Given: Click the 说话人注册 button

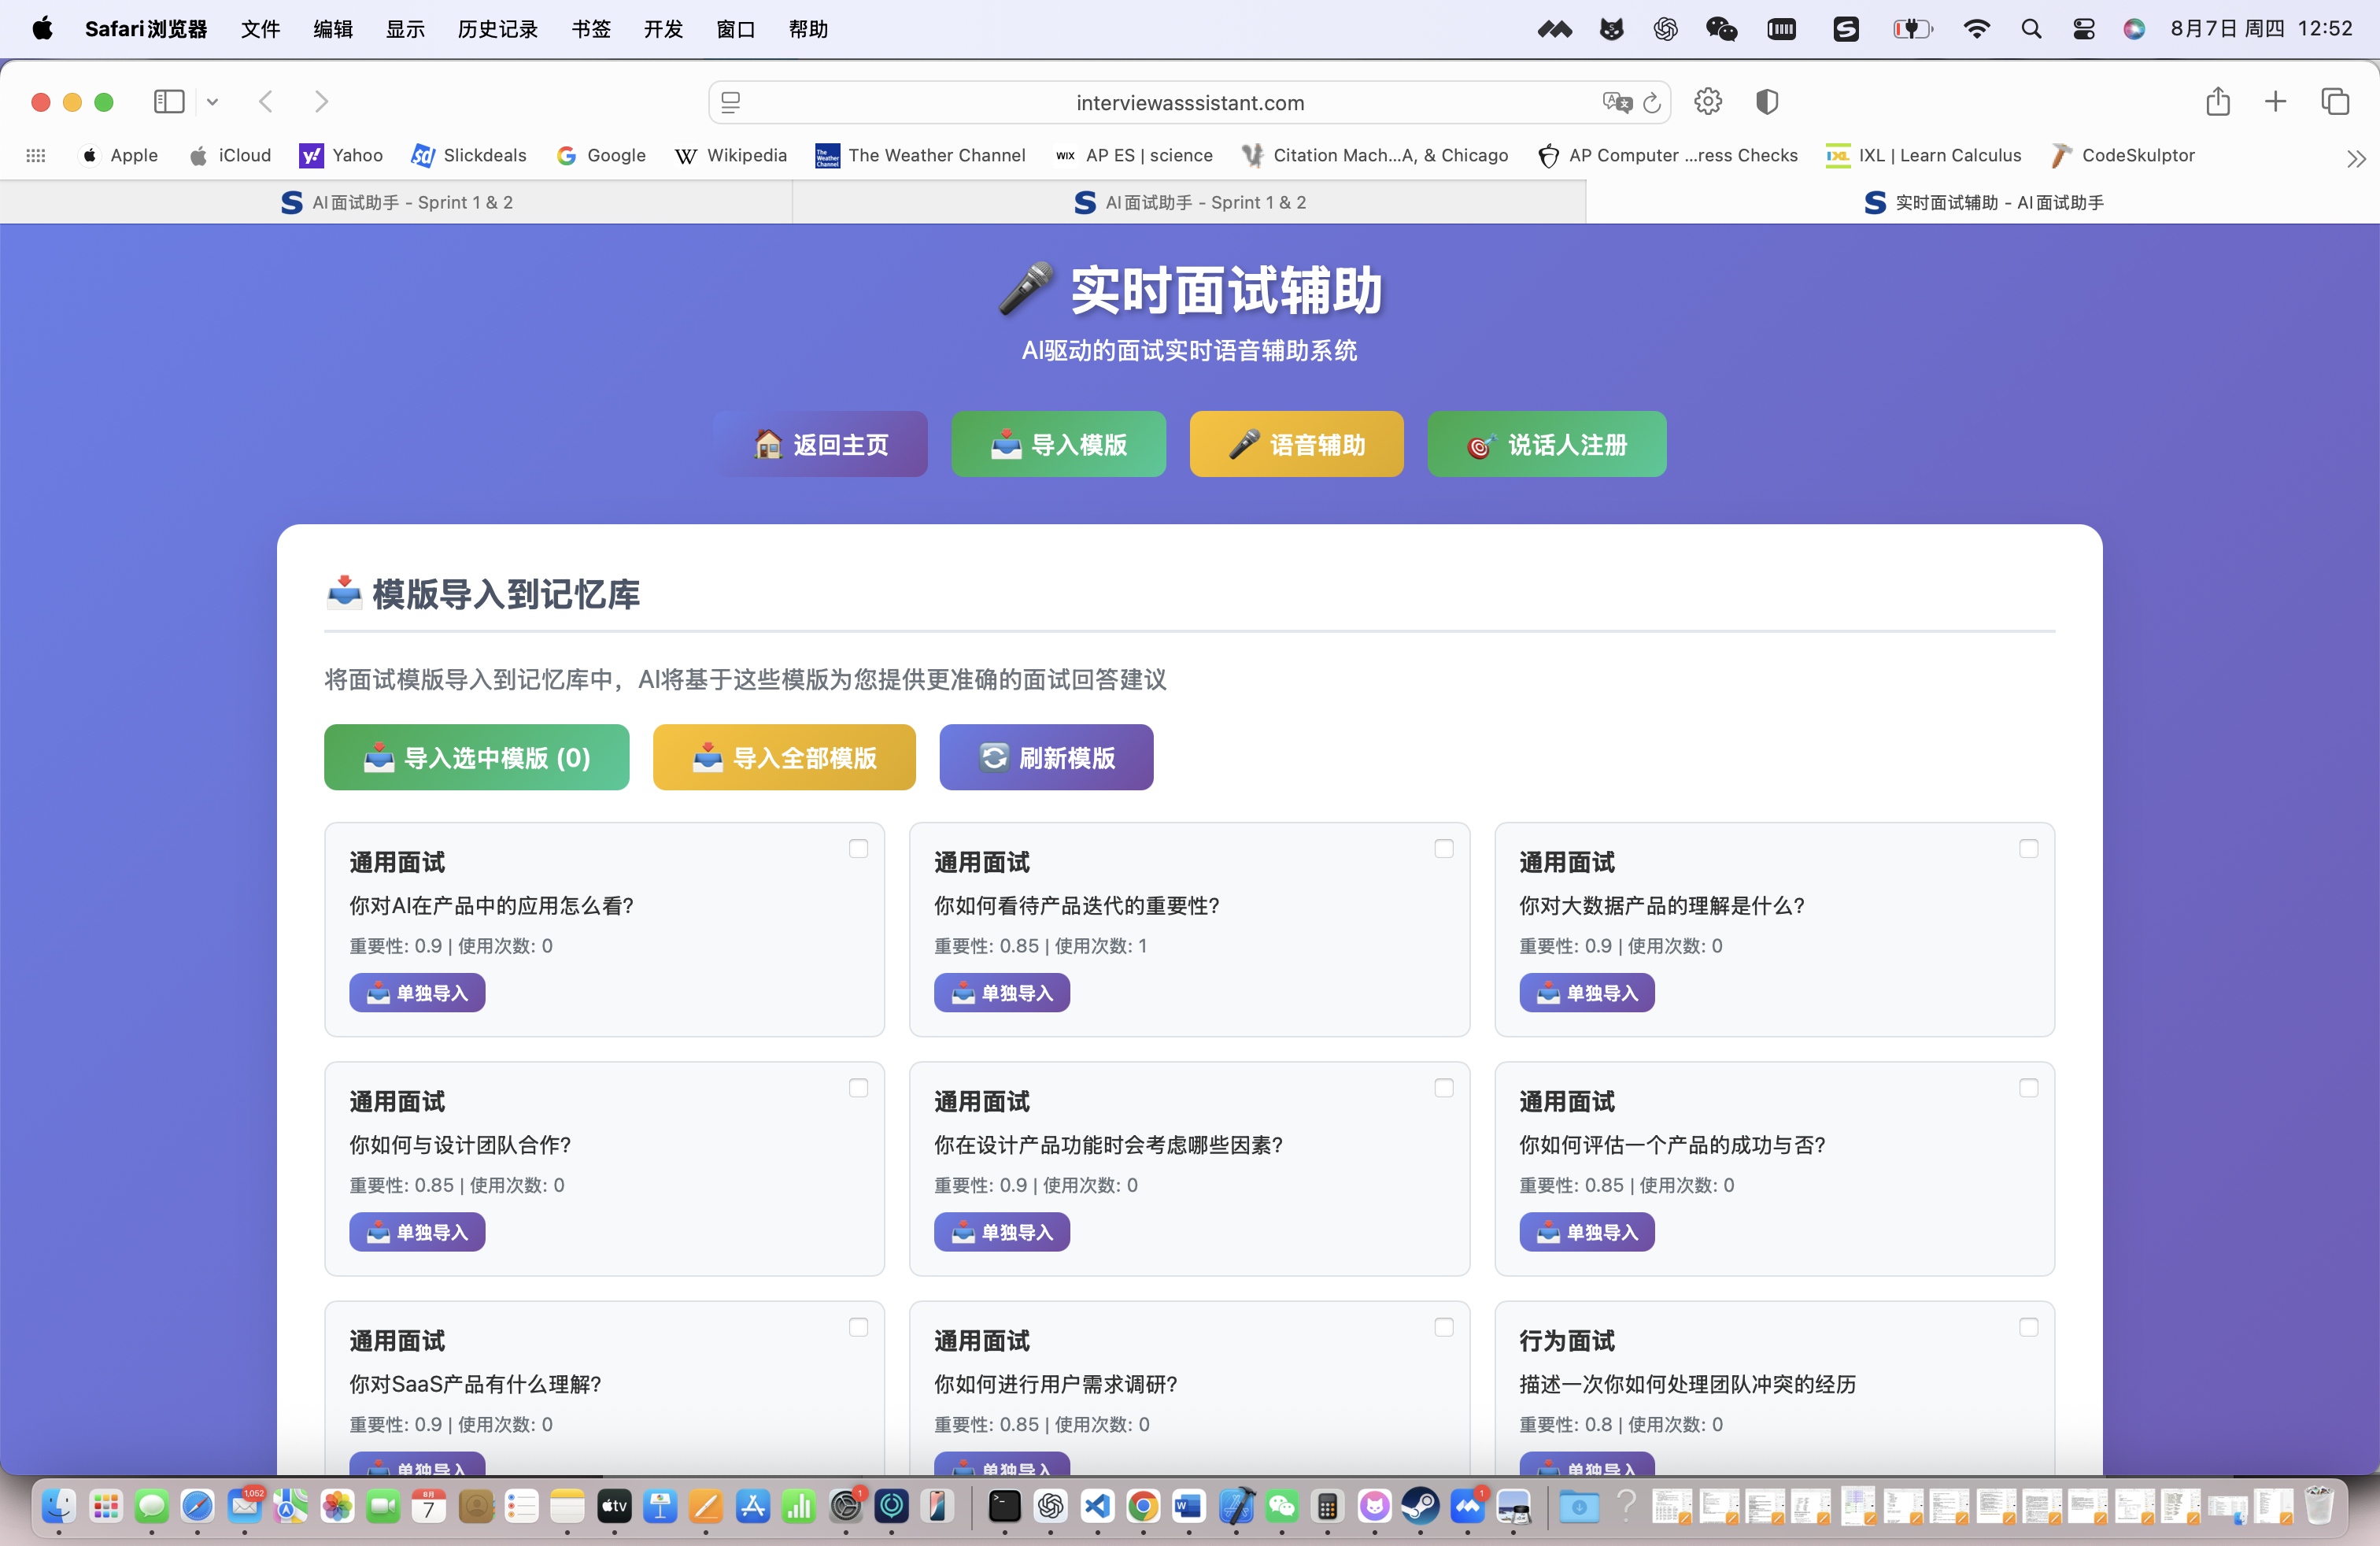Looking at the screenshot, I should point(1546,444).
